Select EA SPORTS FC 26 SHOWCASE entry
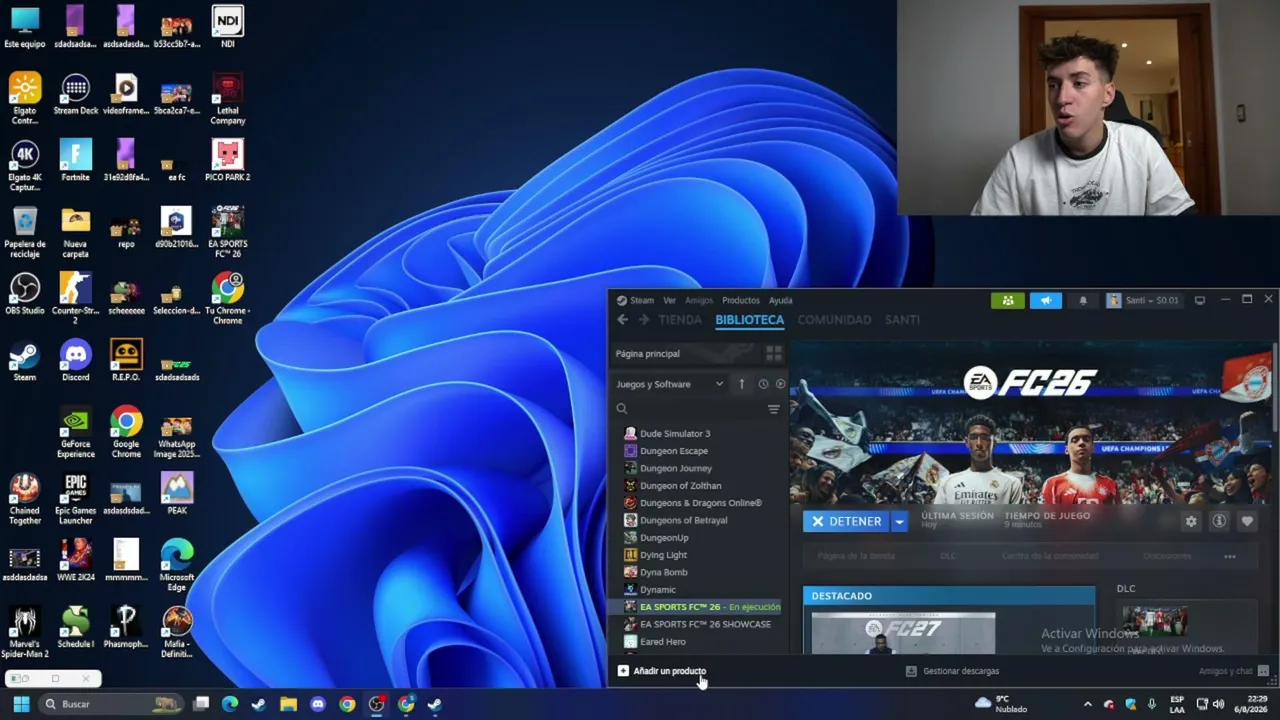Viewport: 1280px width, 720px height. [x=705, y=624]
